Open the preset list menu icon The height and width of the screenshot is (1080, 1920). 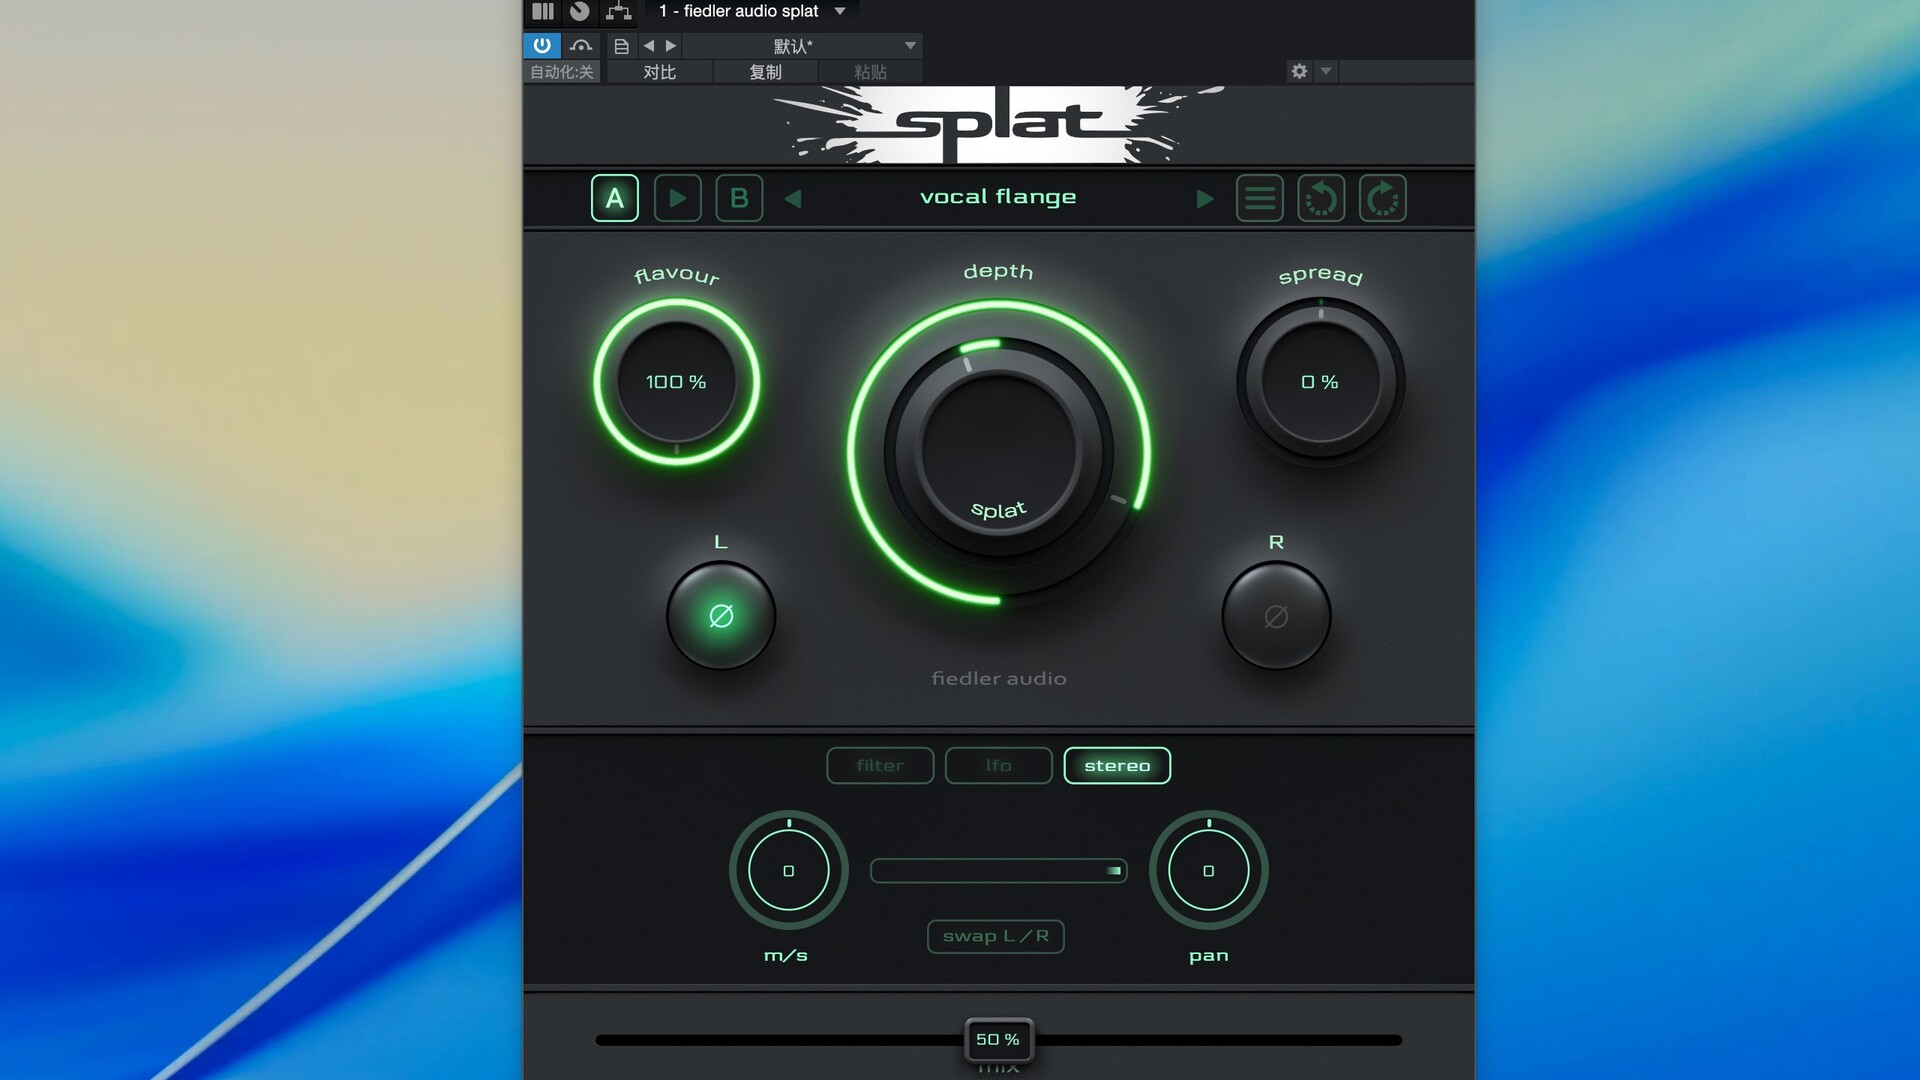point(1260,198)
